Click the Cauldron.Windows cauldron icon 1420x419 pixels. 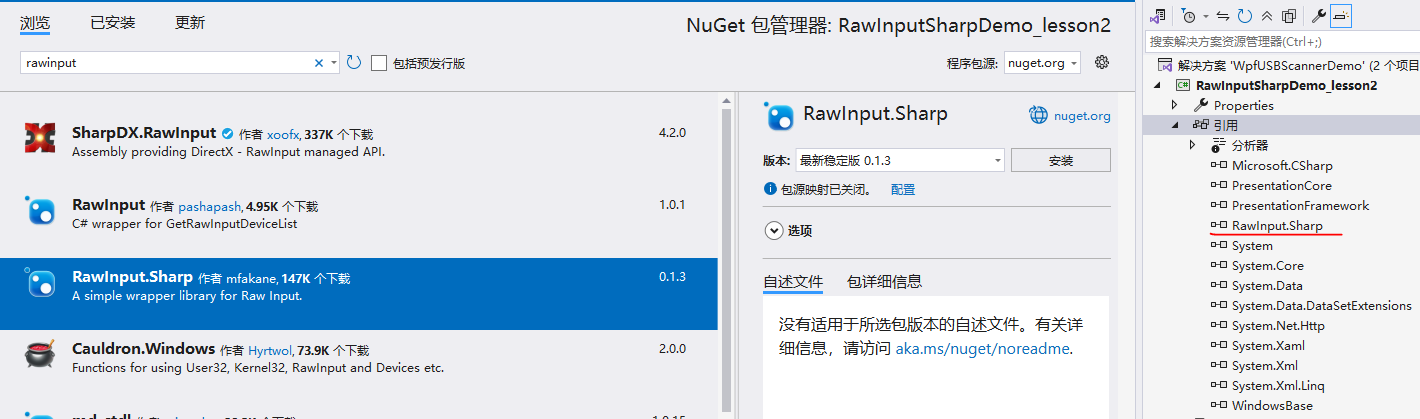click(x=40, y=355)
